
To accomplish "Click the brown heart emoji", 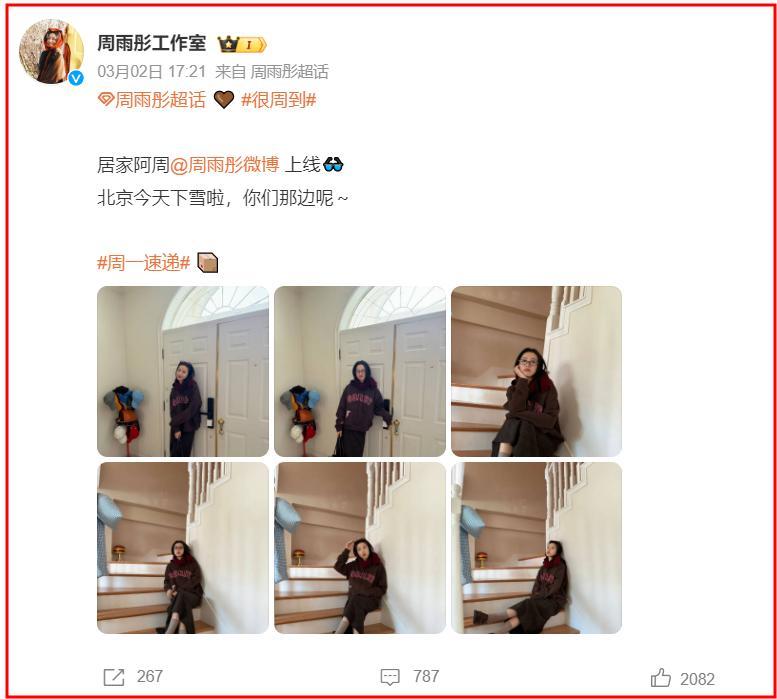I will (x=224, y=100).
